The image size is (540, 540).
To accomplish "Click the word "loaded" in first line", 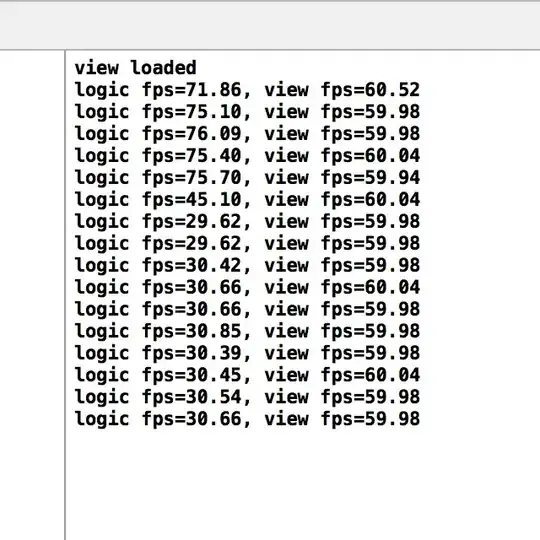I will (164, 68).
